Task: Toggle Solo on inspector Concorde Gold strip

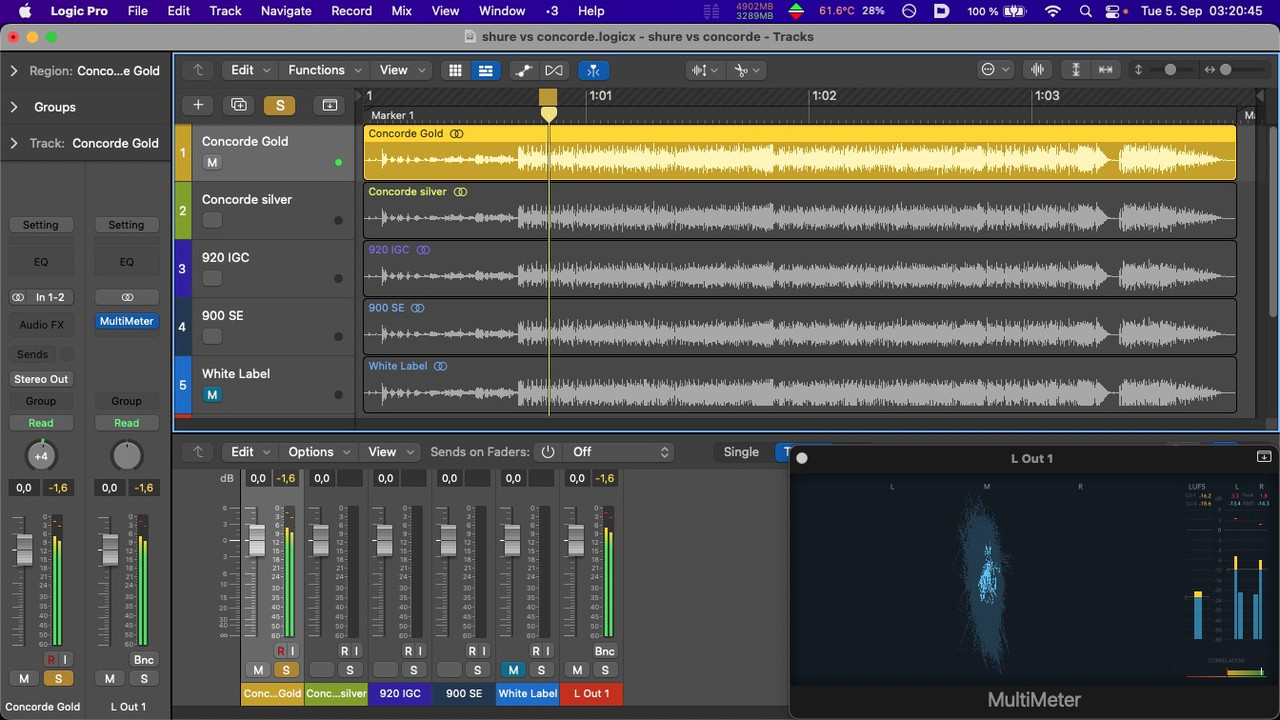Action: (59, 679)
